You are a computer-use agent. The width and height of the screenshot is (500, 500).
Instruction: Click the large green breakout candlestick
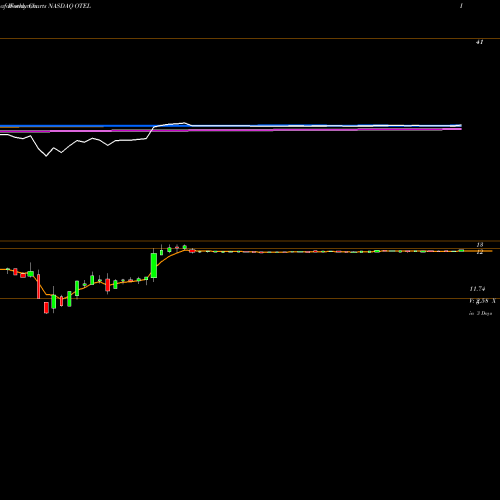click(154, 265)
